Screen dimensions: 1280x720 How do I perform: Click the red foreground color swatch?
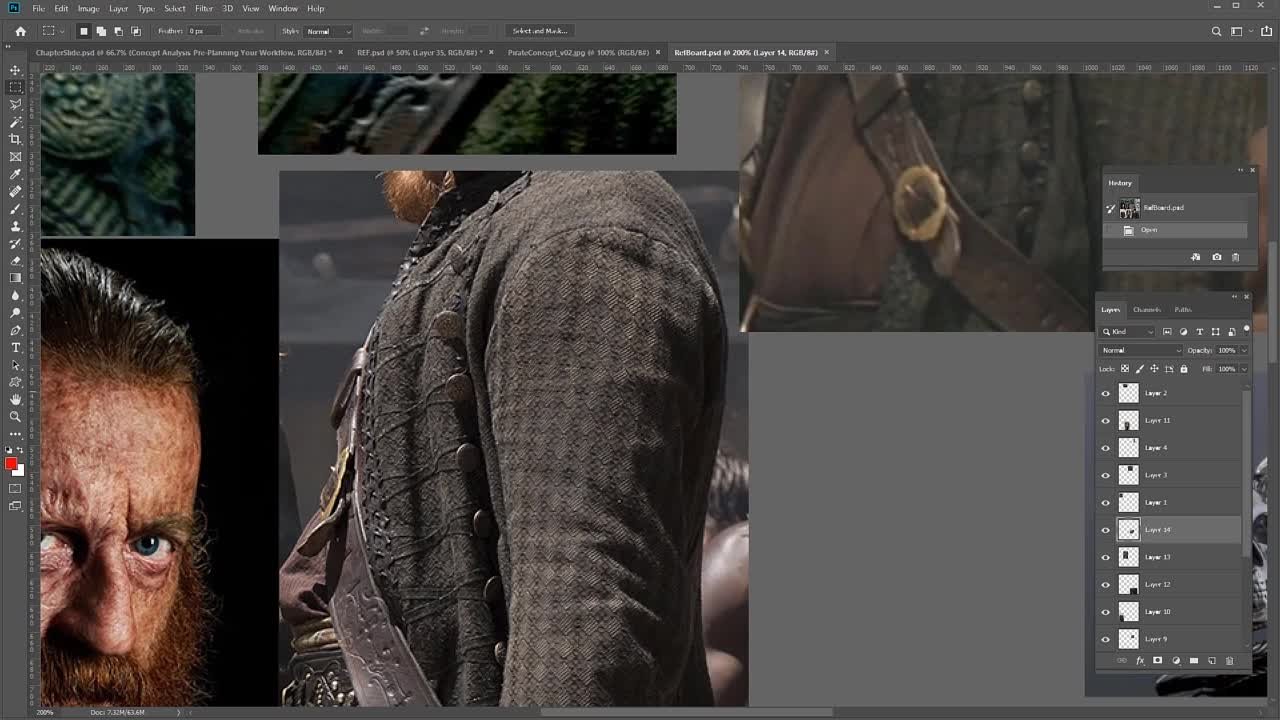point(11,464)
